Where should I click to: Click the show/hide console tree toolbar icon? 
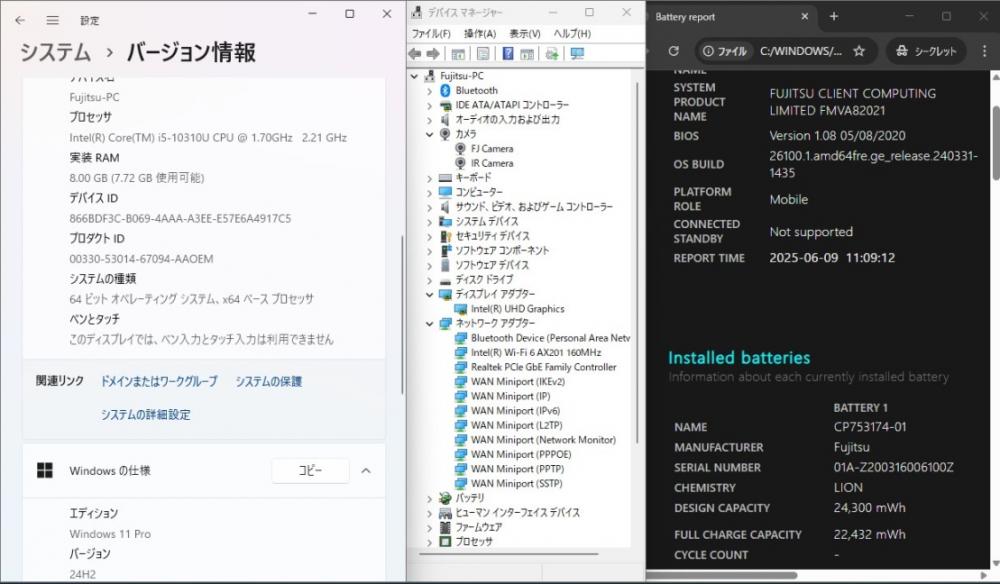pos(458,54)
